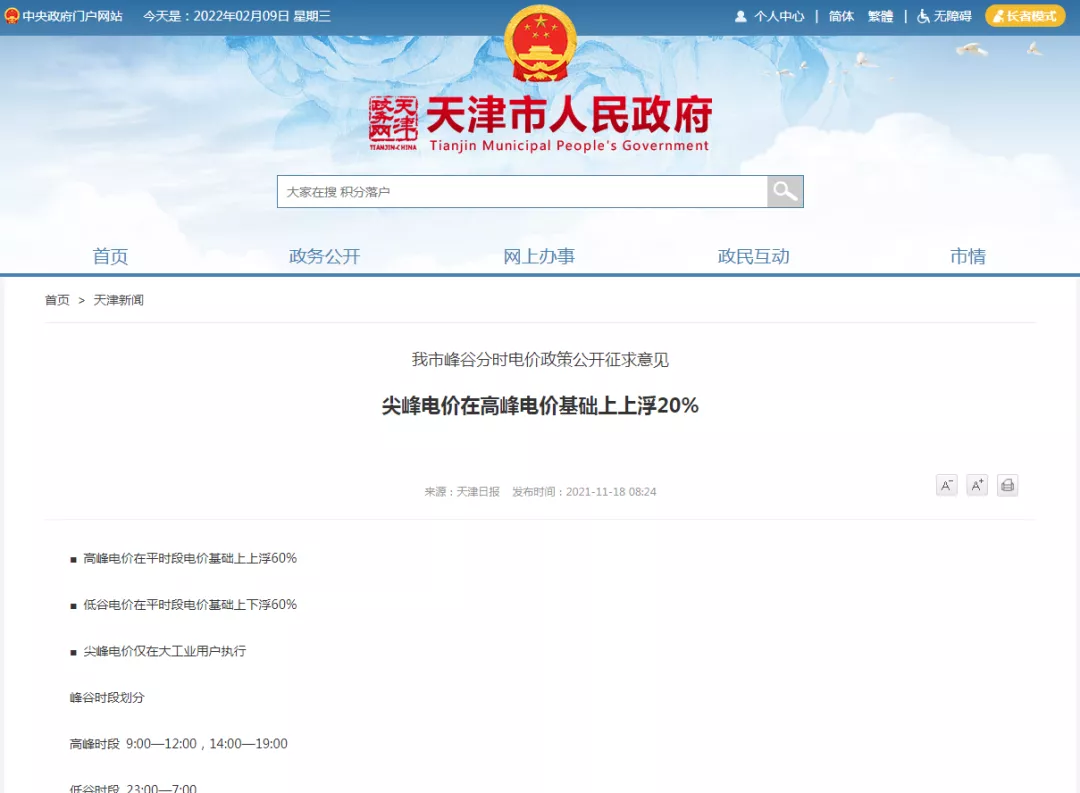This screenshot has height=793, width=1080.
Task: Open the 网上办事 navigation tab
Action: pos(539,256)
